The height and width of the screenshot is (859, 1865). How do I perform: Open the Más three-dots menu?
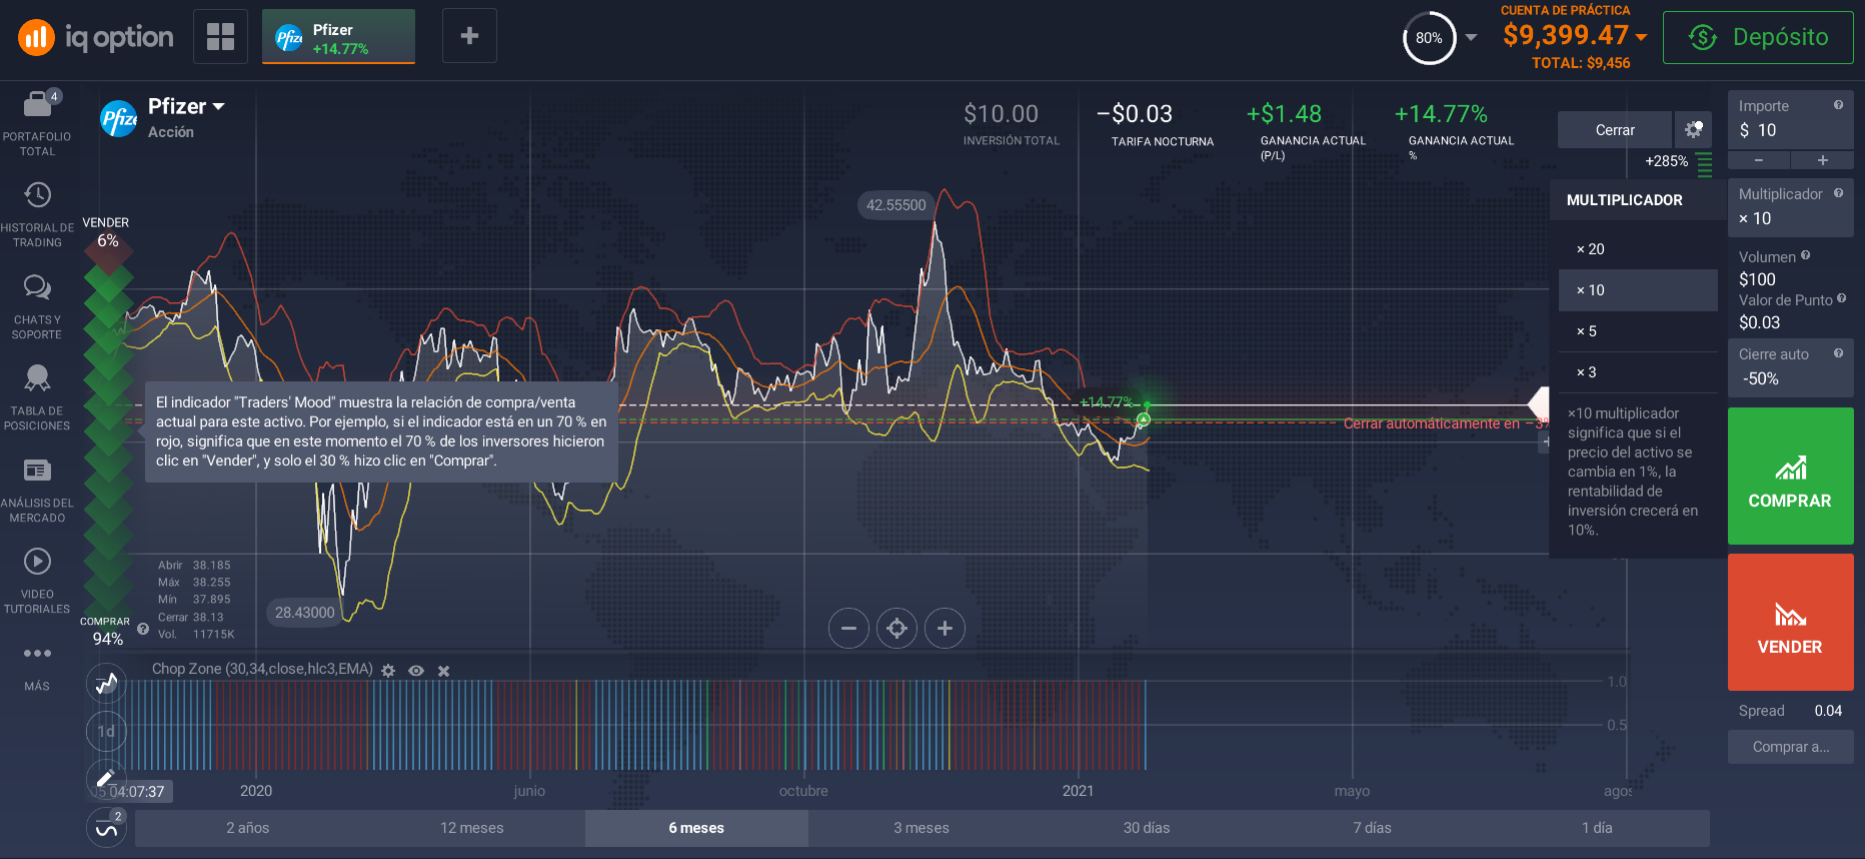click(37, 653)
